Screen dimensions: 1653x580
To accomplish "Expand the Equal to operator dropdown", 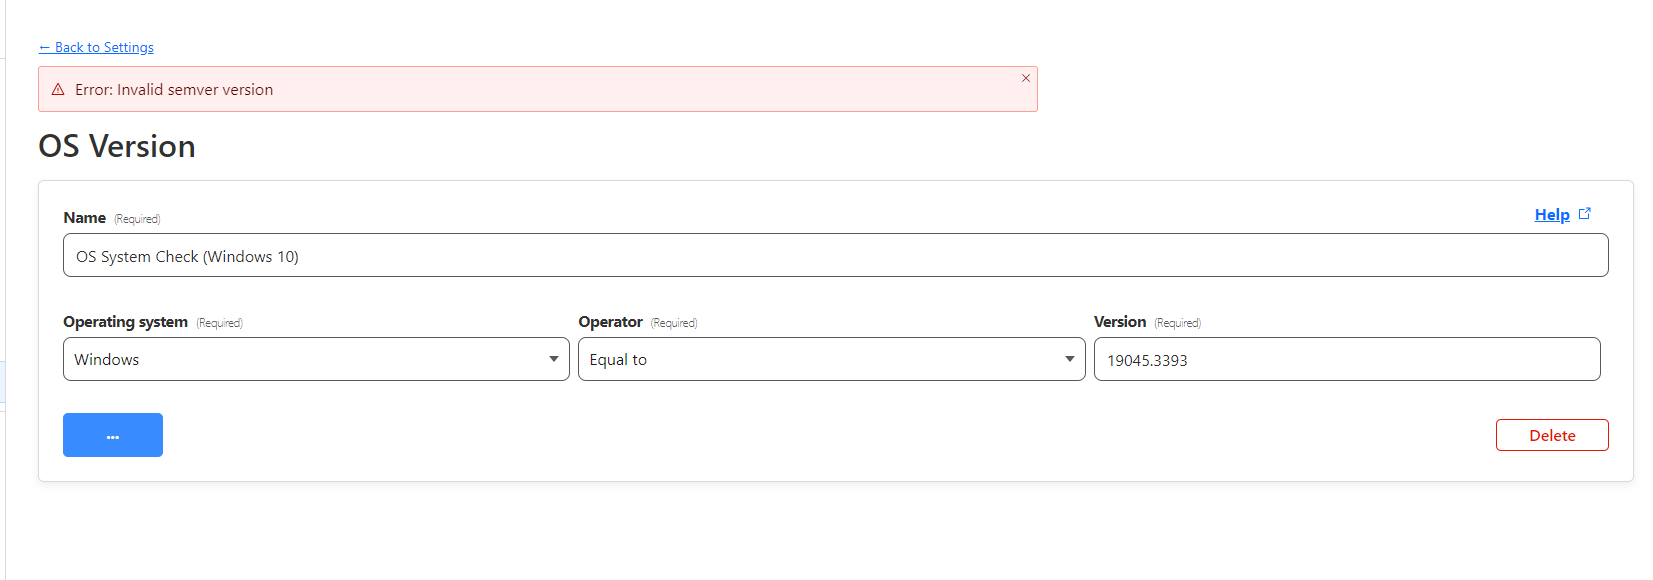I will (x=830, y=359).
